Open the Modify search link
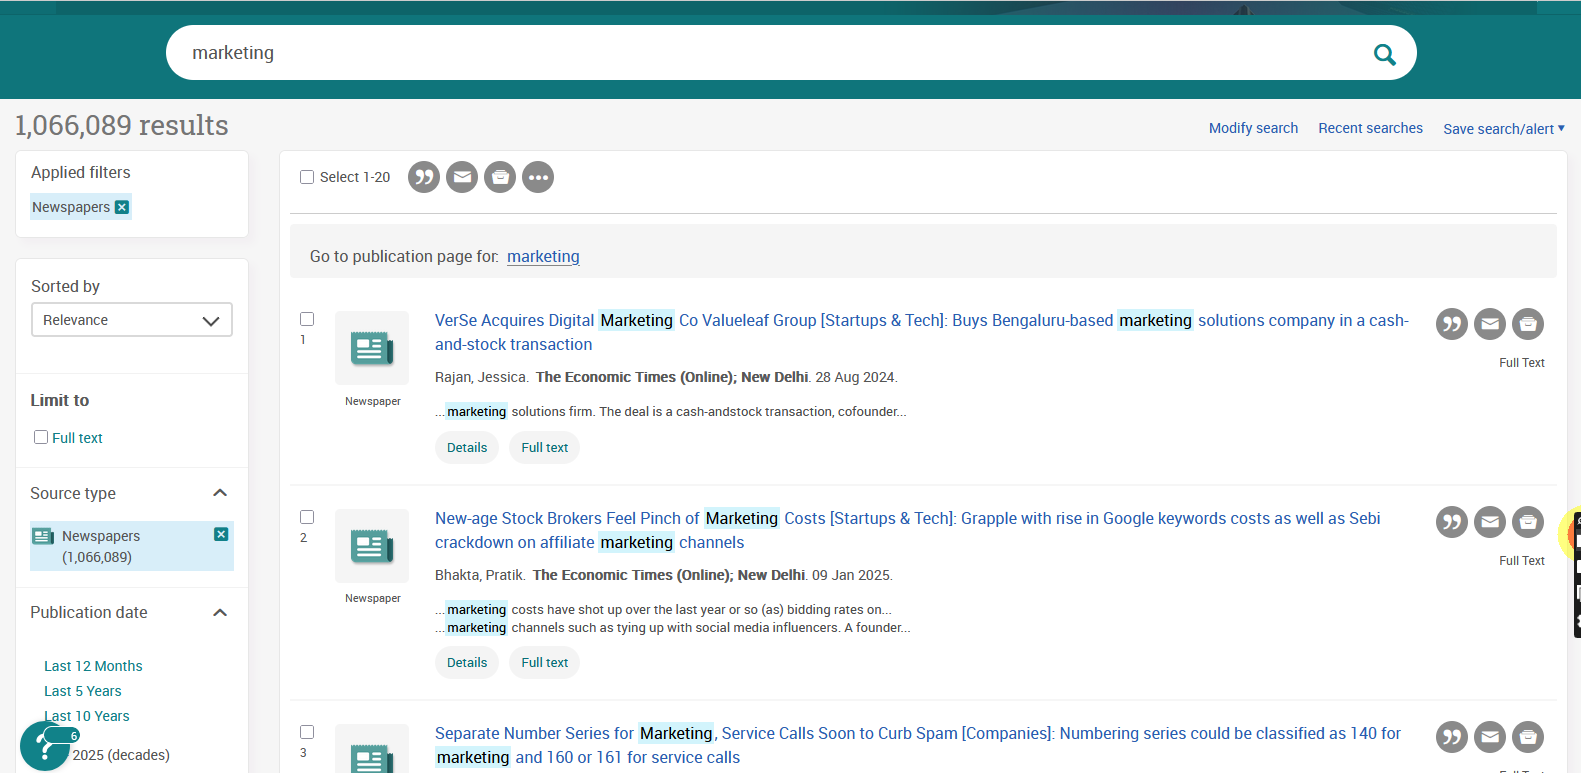Screen dimensions: 1581x773 [1253, 128]
